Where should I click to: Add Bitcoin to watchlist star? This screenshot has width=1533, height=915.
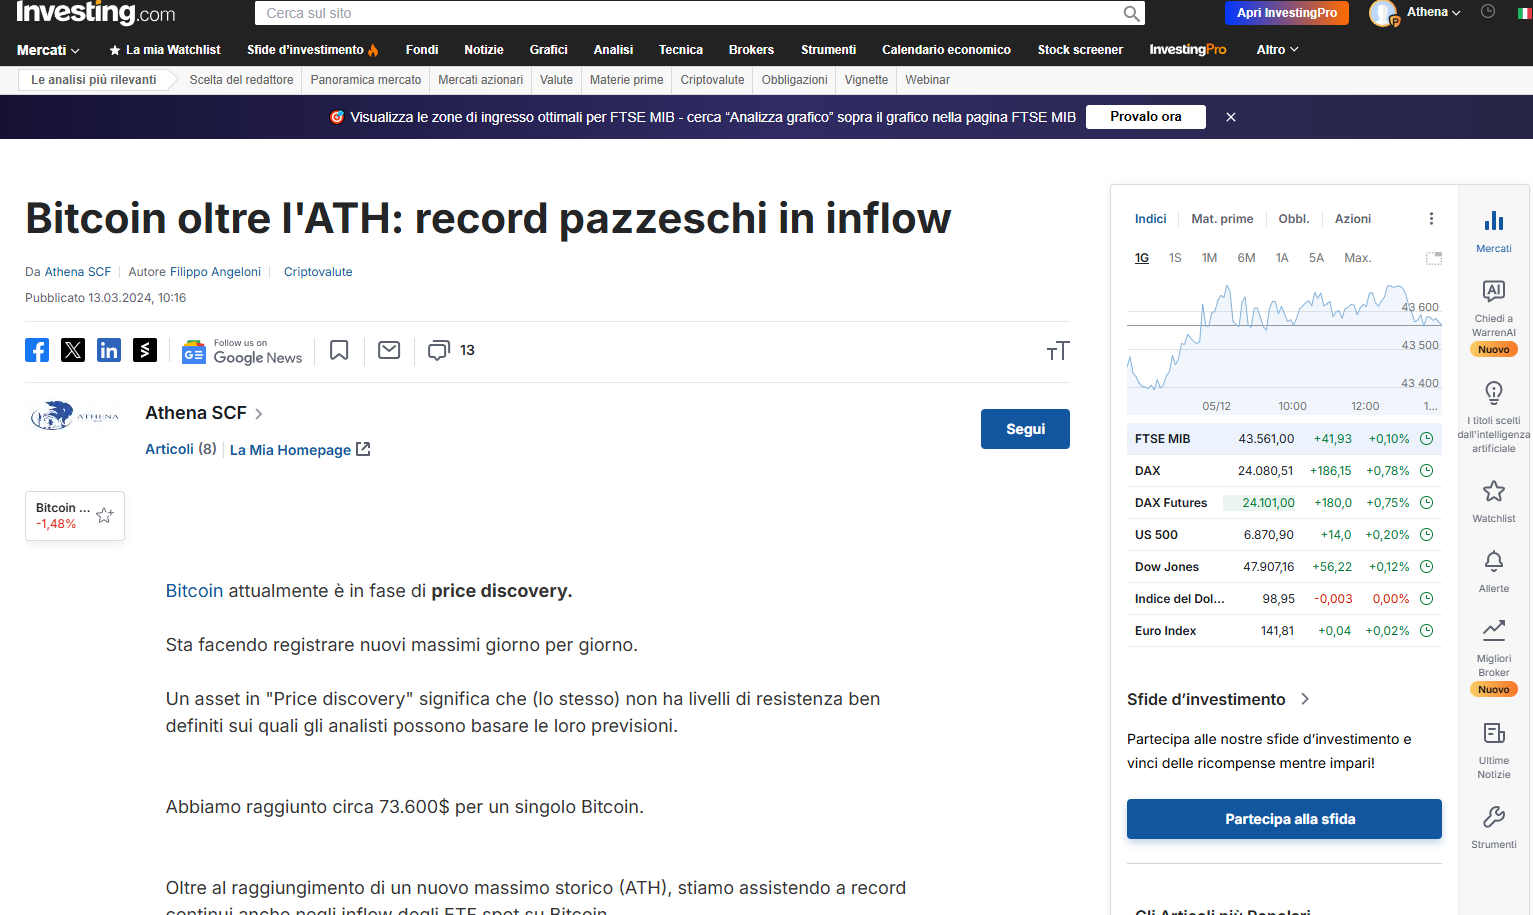tap(105, 516)
